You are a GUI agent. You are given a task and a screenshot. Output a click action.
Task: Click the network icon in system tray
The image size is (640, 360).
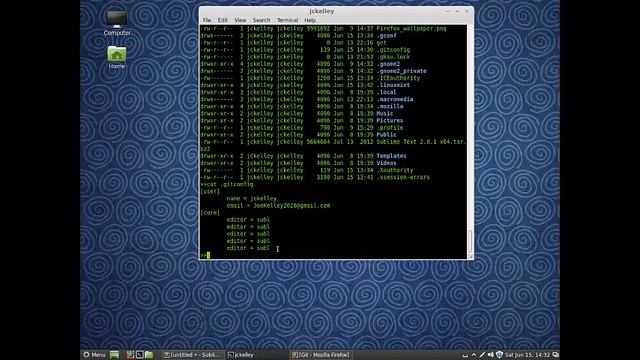(465, 355)
